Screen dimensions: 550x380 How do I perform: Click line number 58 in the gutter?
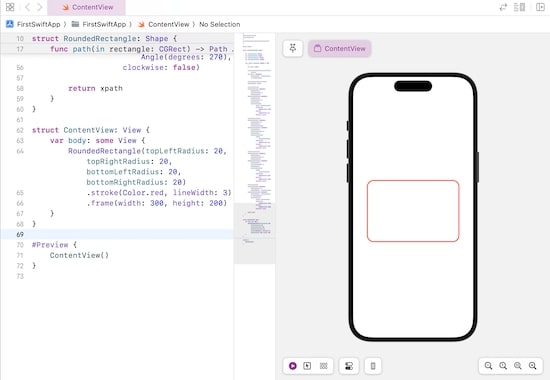[20, 88]
